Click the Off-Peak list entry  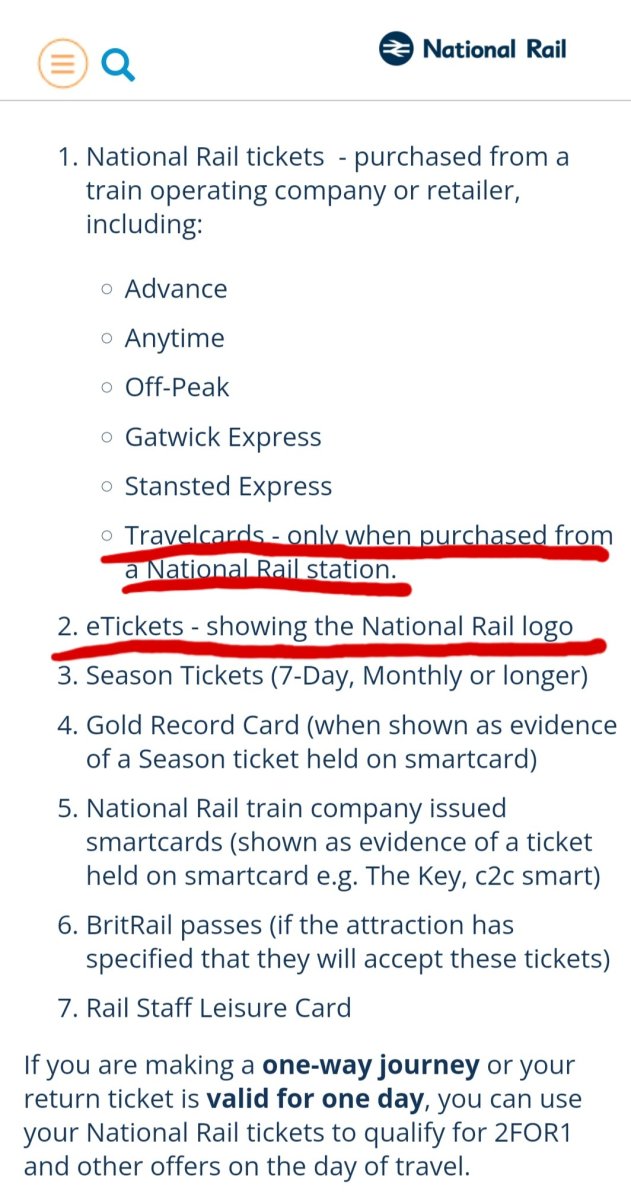click(177, 387)
